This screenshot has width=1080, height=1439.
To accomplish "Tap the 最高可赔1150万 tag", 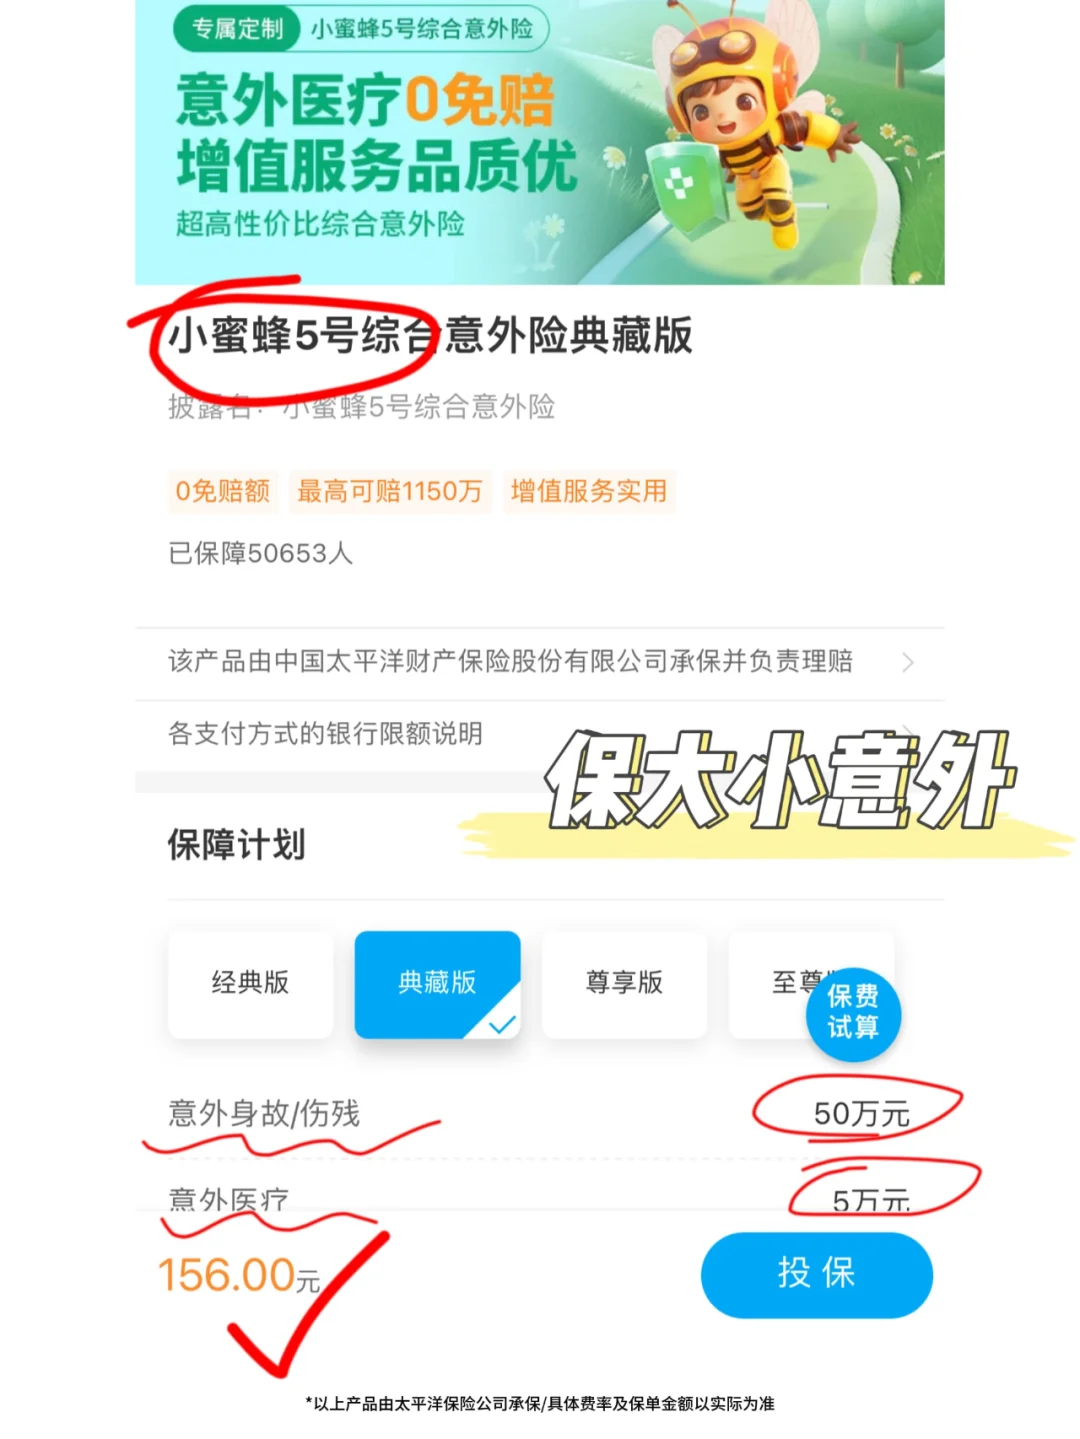I will click(390, 491).
